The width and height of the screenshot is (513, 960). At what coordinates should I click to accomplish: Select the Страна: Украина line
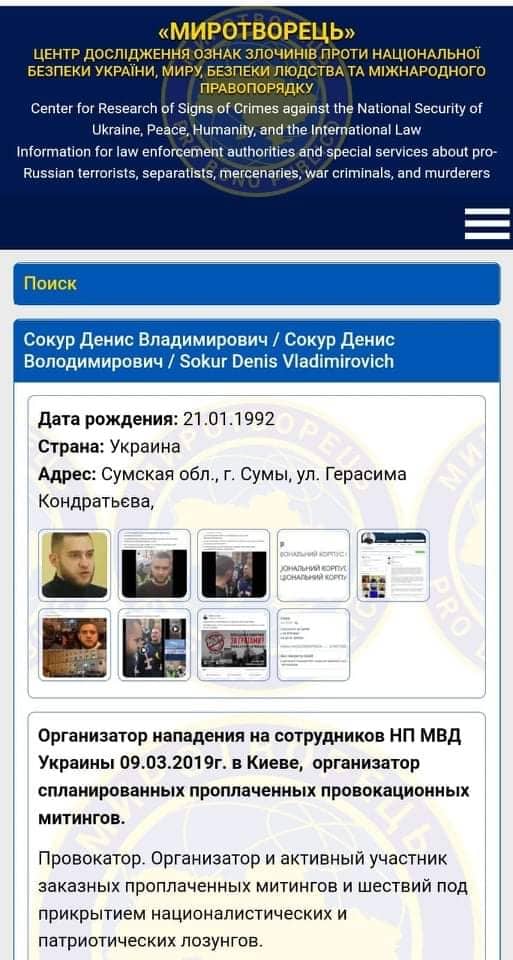[x=109, y=446]
